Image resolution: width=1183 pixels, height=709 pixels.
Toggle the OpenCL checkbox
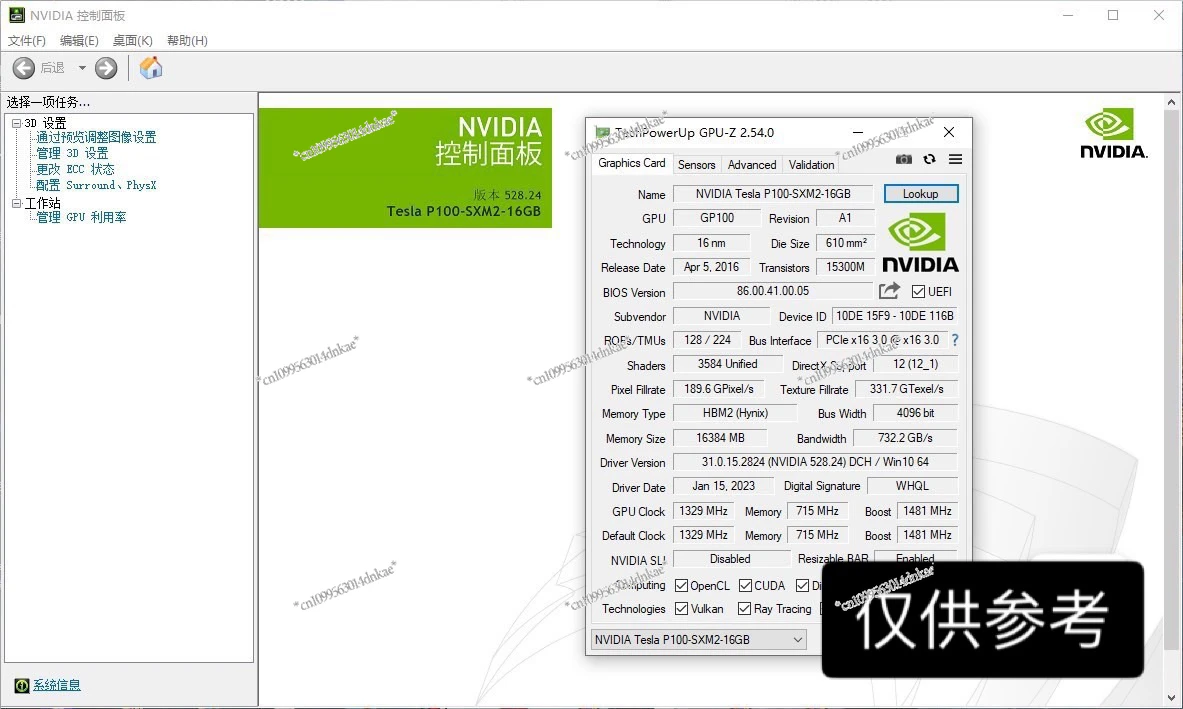(x=681, y=585)
